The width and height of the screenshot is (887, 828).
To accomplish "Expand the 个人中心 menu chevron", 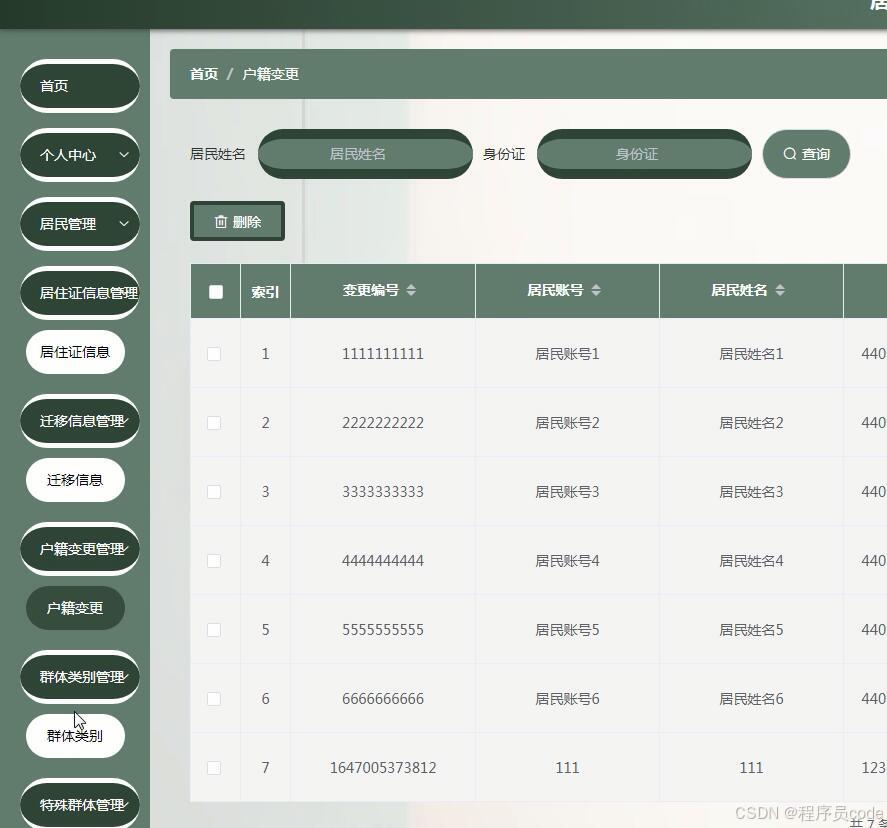I will point(124,154).
